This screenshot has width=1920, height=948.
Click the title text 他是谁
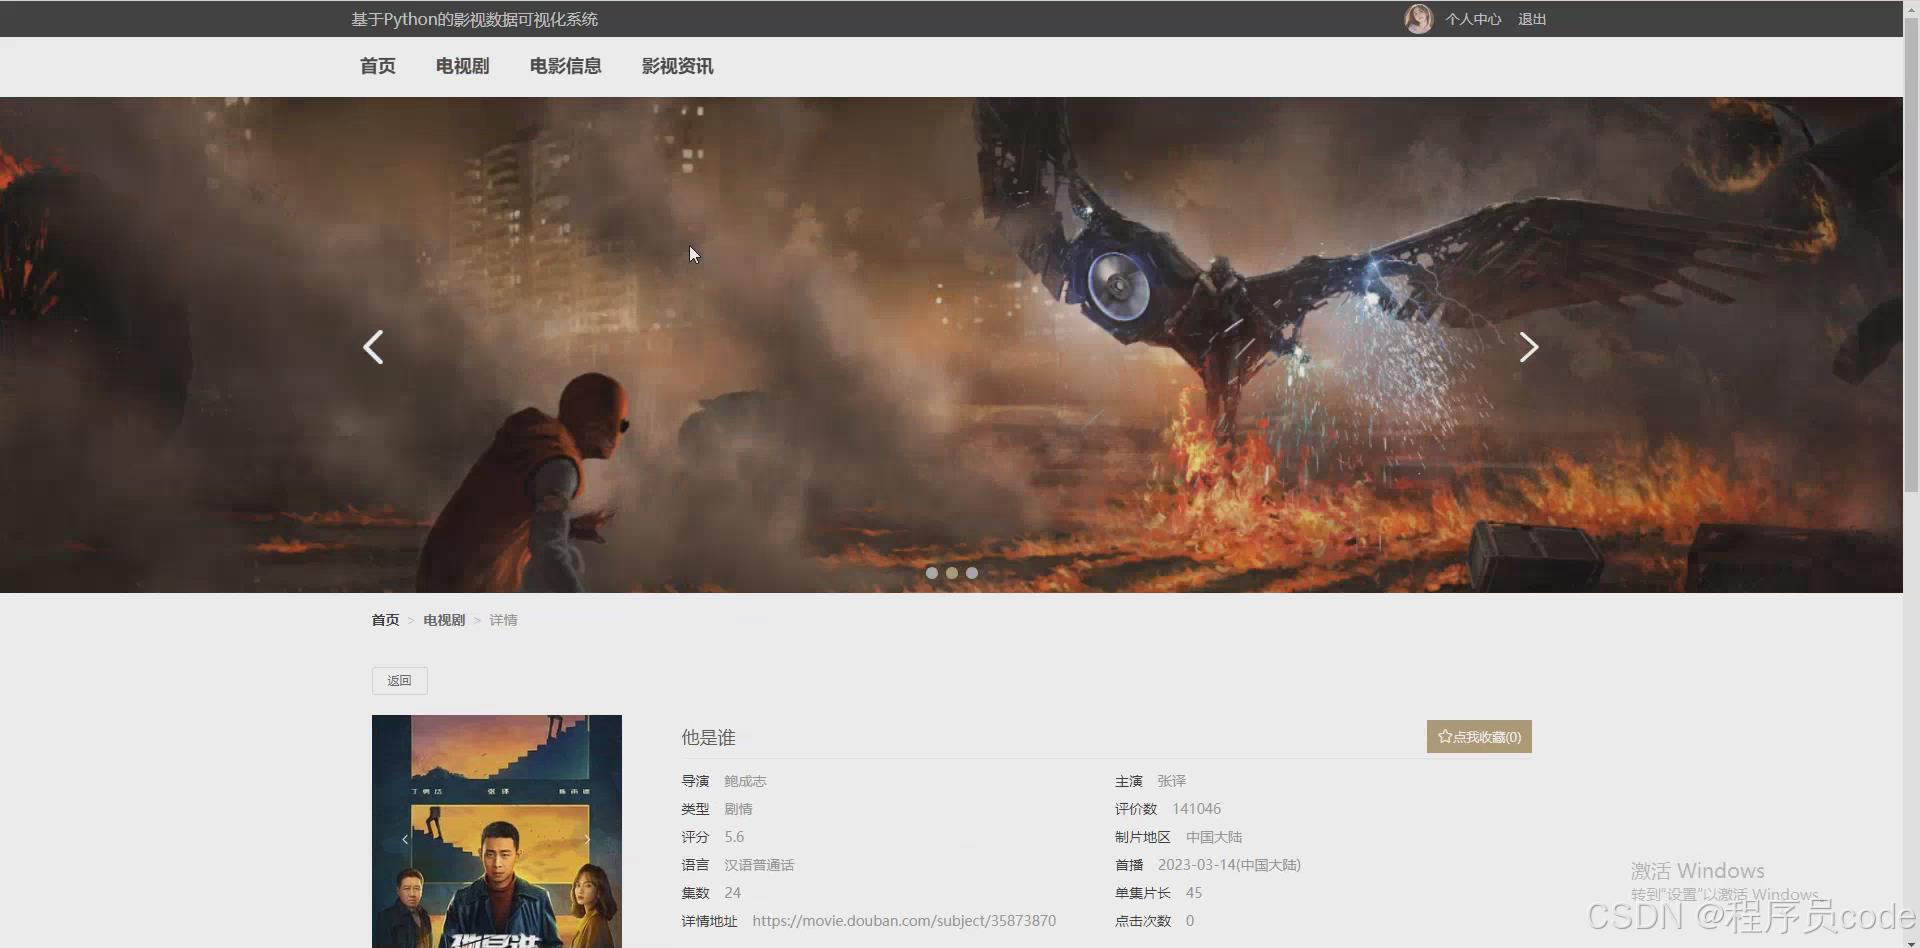708,738
